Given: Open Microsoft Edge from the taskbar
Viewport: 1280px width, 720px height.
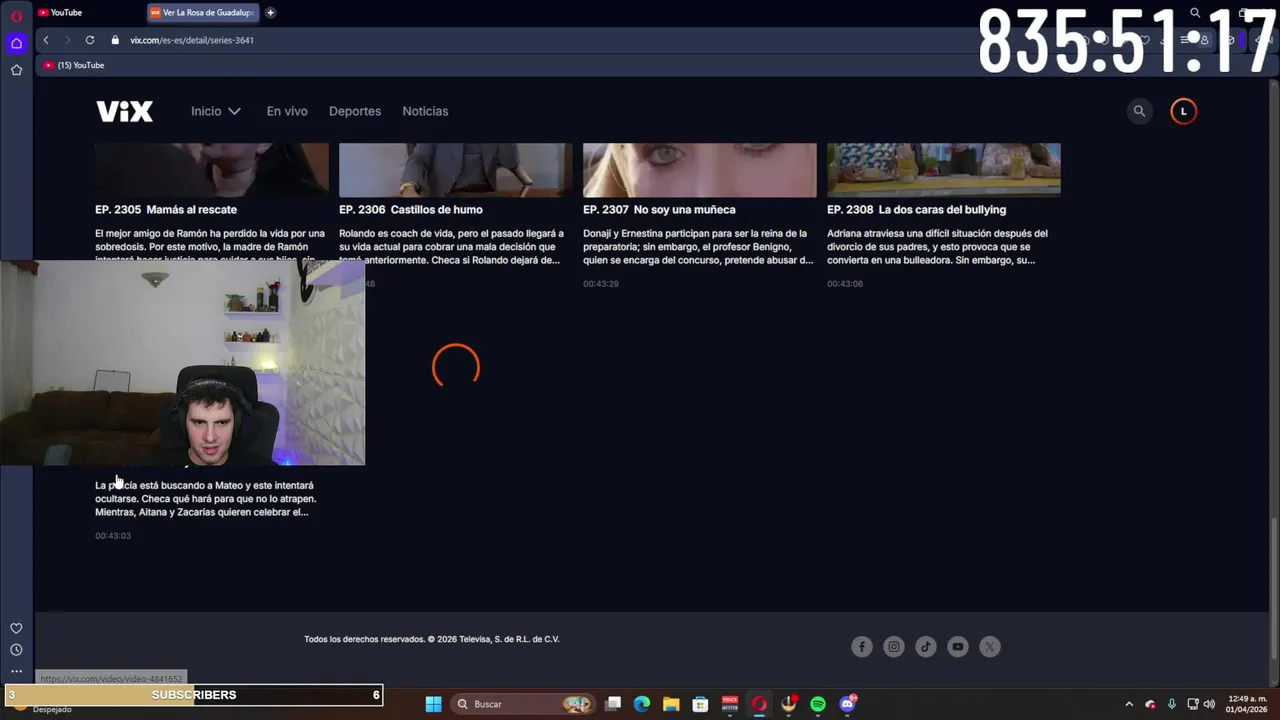Looking at the screenshot, I should coord(642,704).
